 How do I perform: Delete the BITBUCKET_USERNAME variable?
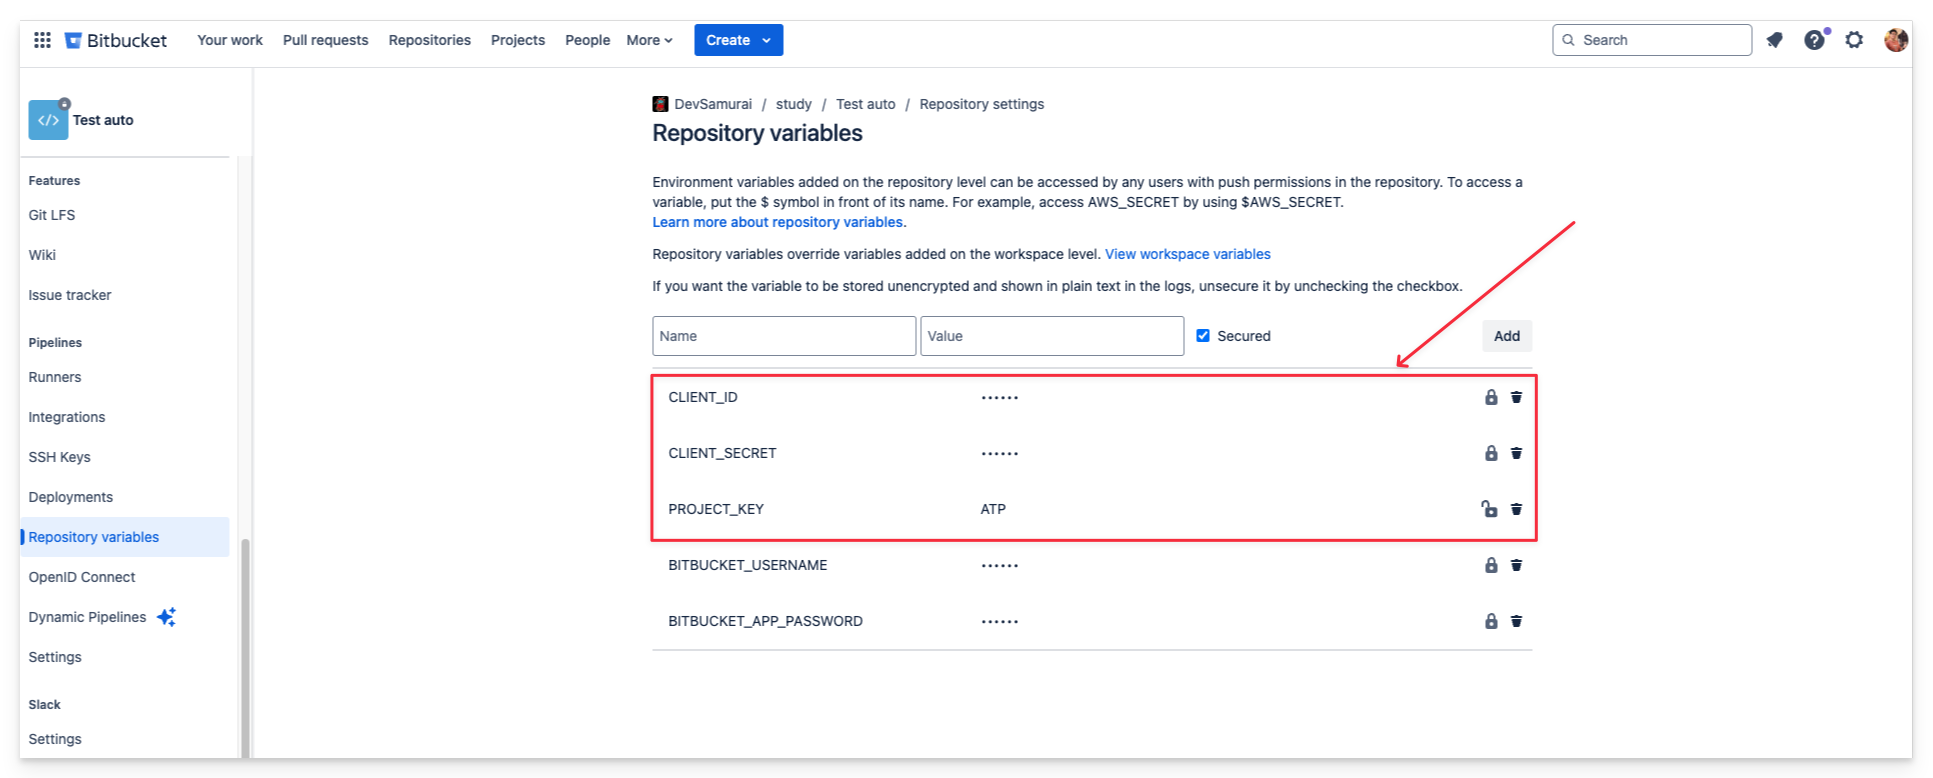tap(1516, 565)
